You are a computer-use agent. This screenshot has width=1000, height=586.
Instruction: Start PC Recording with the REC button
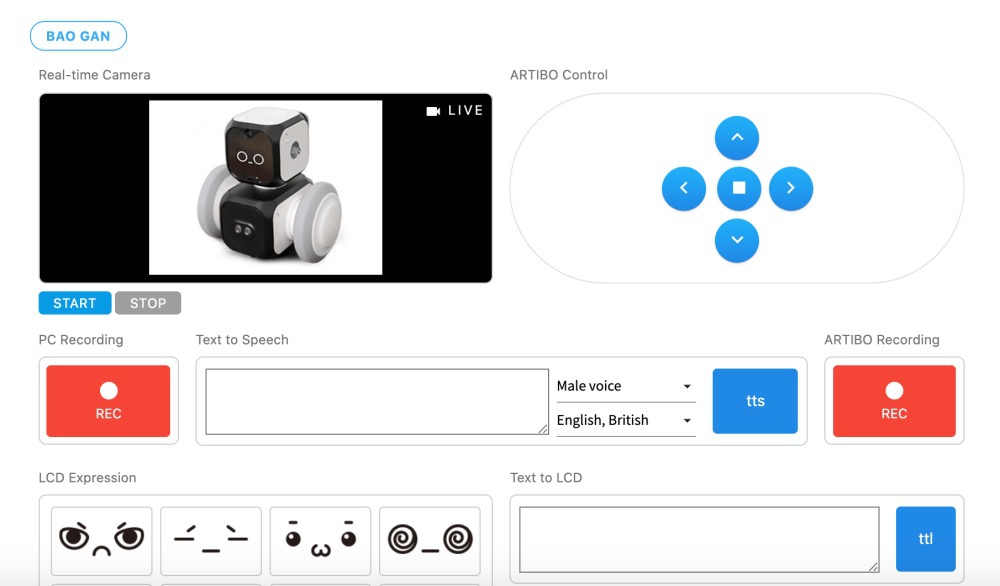[108, 401]
